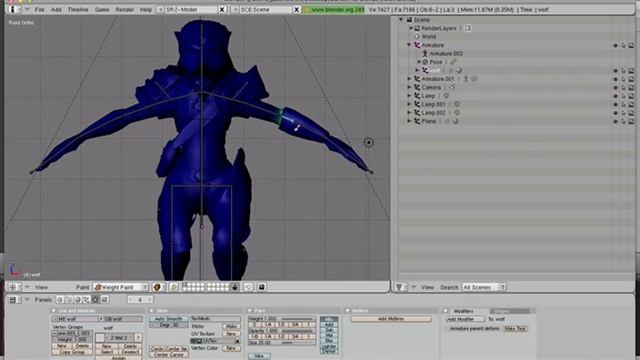This screenshot has width=640, height=360.
Task: Select the Shading context panel icon
Action: click(78, 300)
